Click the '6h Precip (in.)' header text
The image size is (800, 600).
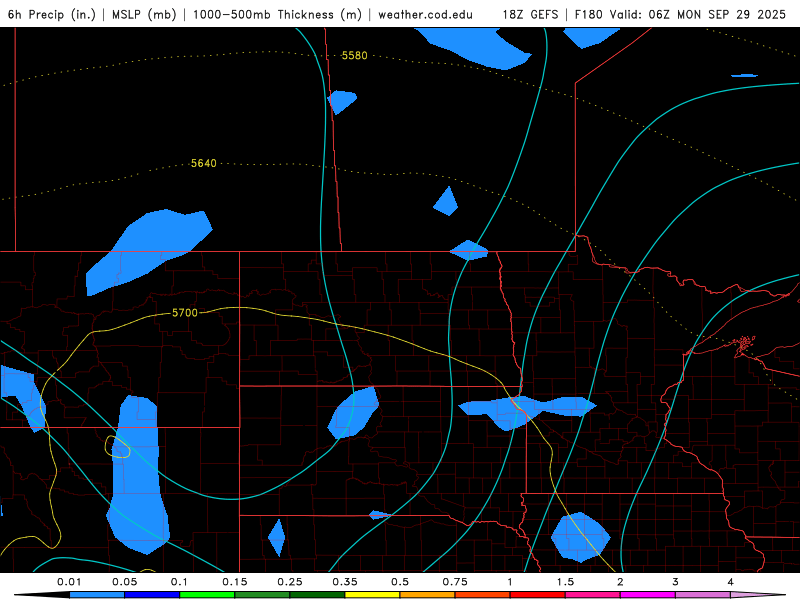[x=52, y=14]
